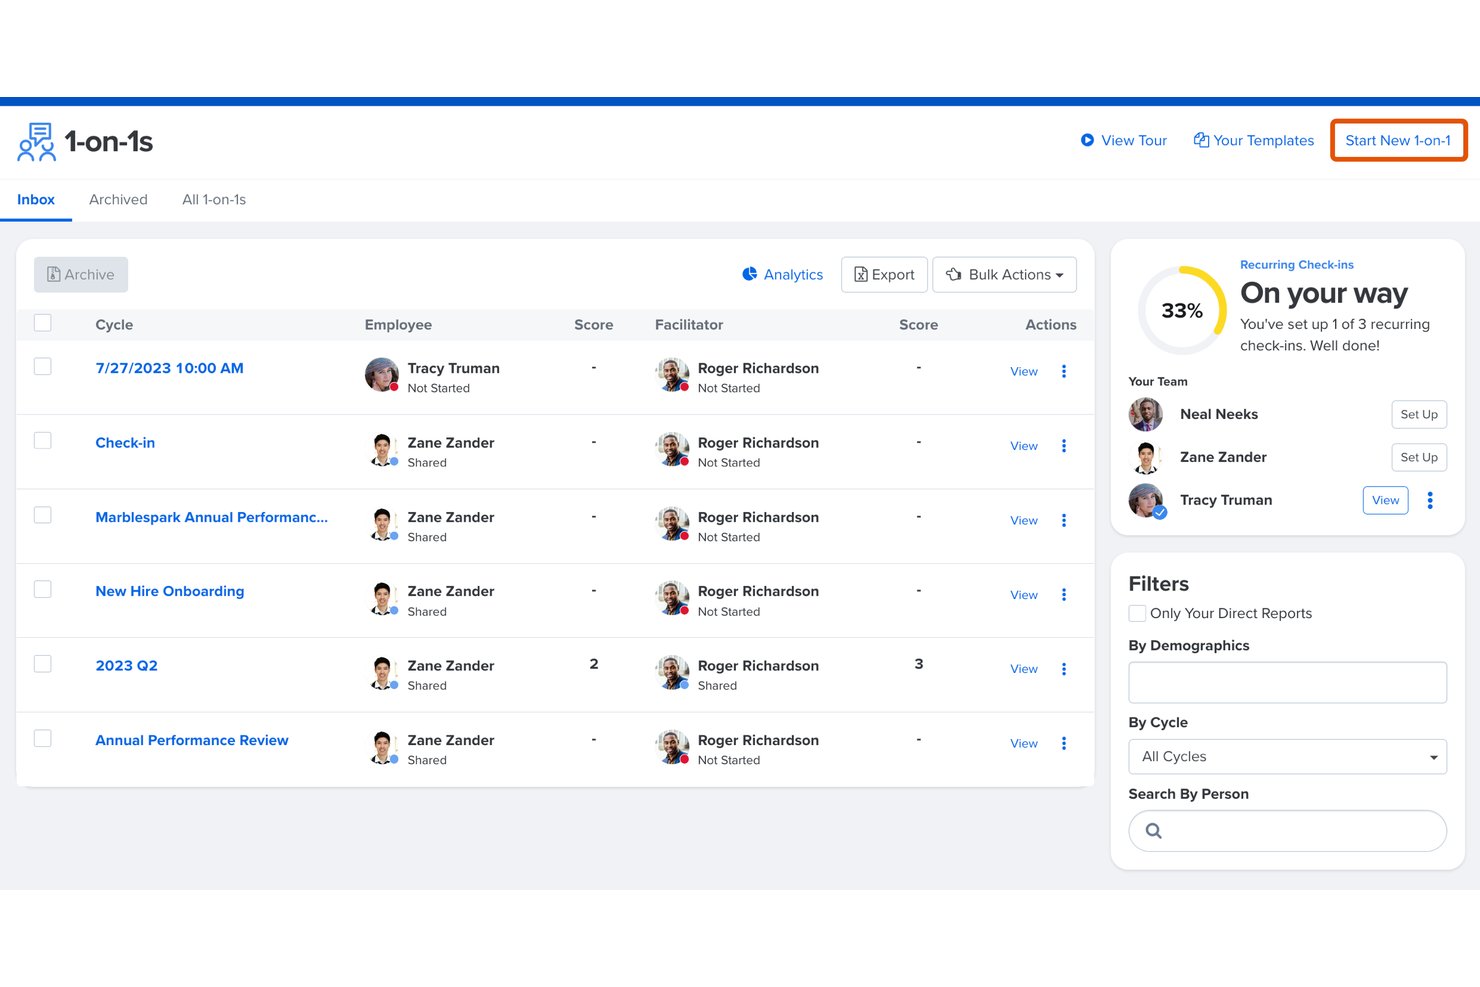Set Up check-in for Zane Zander
1480x987 pixels.
1419,457
